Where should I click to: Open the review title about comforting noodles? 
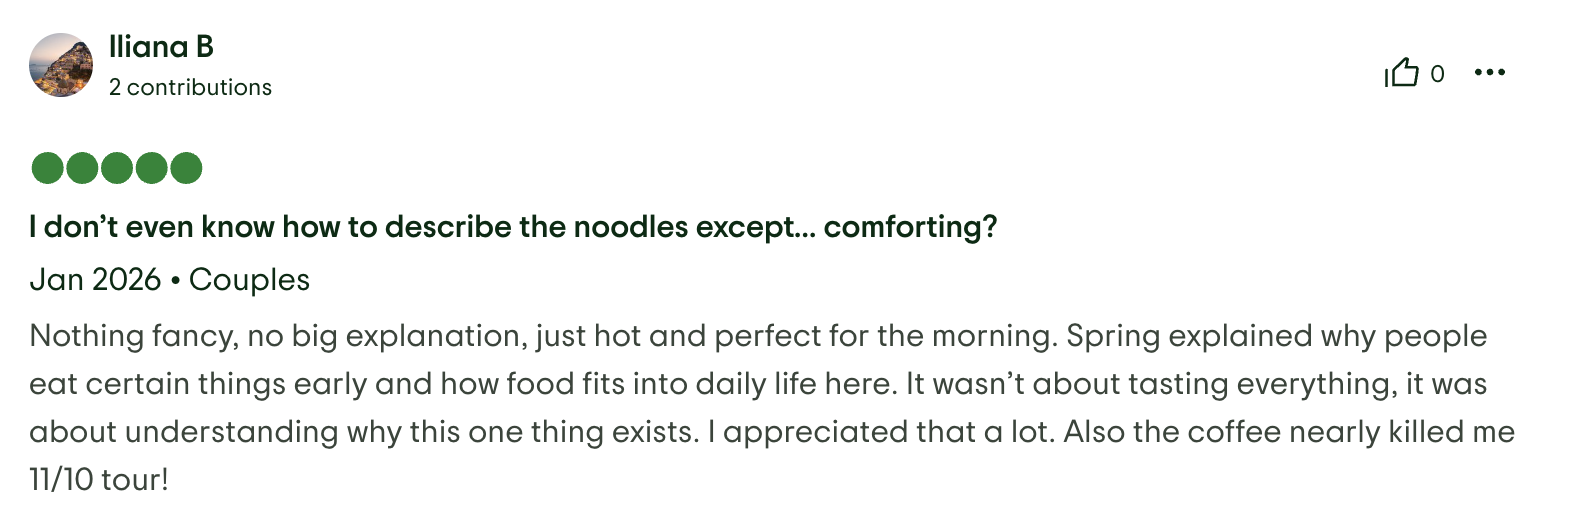513,227
